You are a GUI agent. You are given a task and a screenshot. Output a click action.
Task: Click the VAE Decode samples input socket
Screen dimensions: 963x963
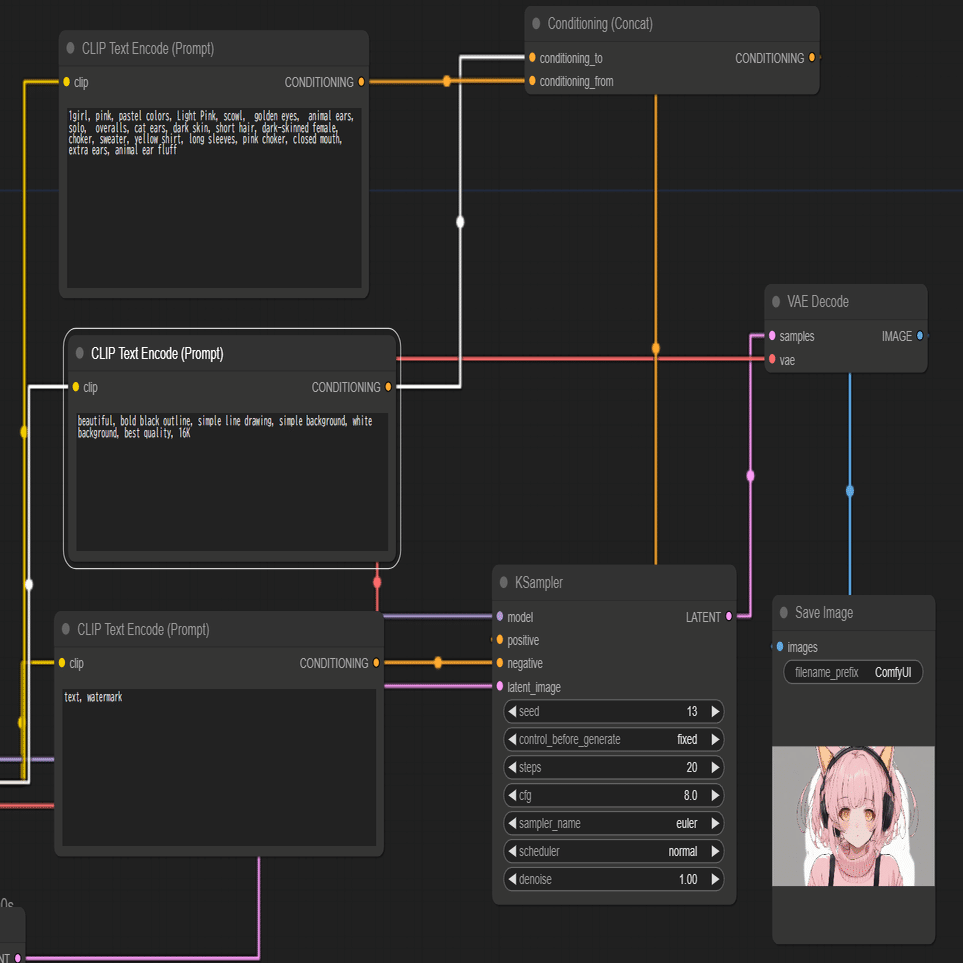[x=772, y=335]
